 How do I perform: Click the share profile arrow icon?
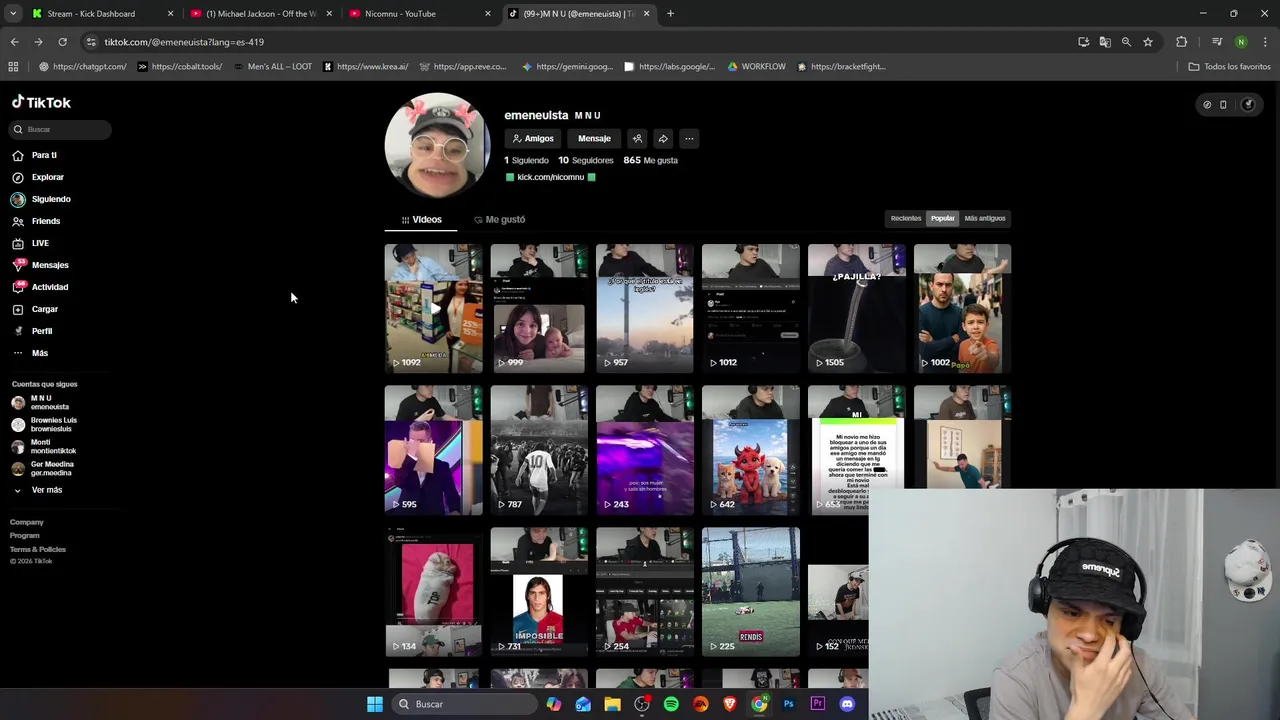[663, 139]
